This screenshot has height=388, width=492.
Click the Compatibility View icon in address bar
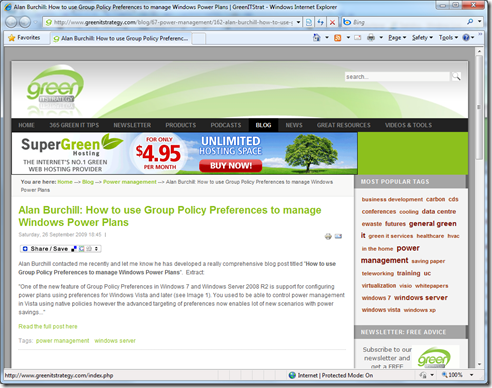(309, 22)
